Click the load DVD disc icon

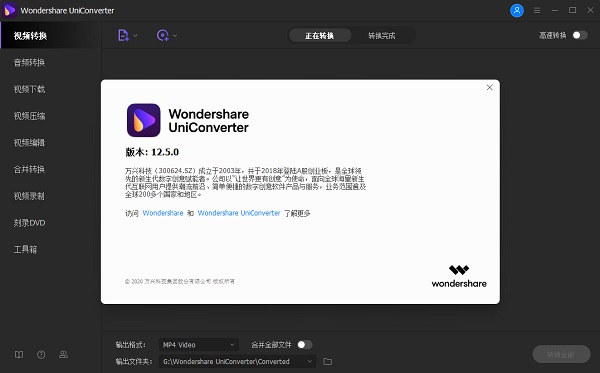click(163, 35)
